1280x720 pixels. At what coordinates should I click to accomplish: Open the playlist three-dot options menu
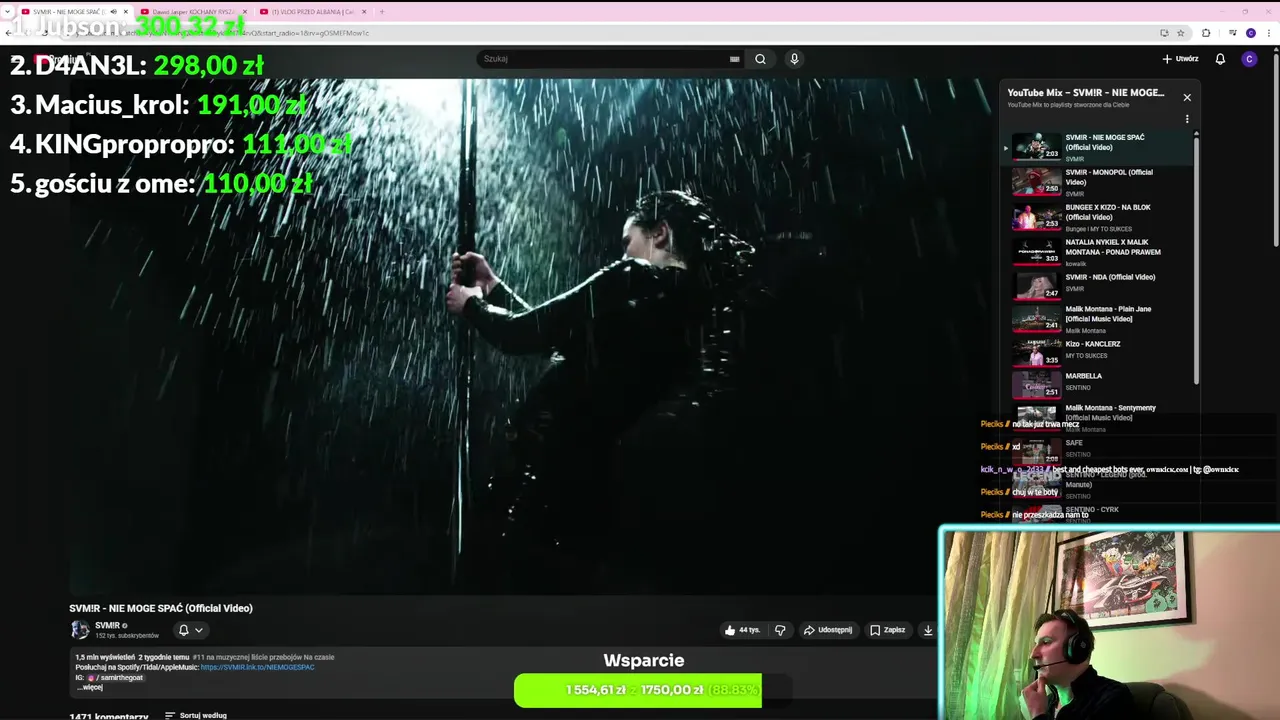point(1187,119)
